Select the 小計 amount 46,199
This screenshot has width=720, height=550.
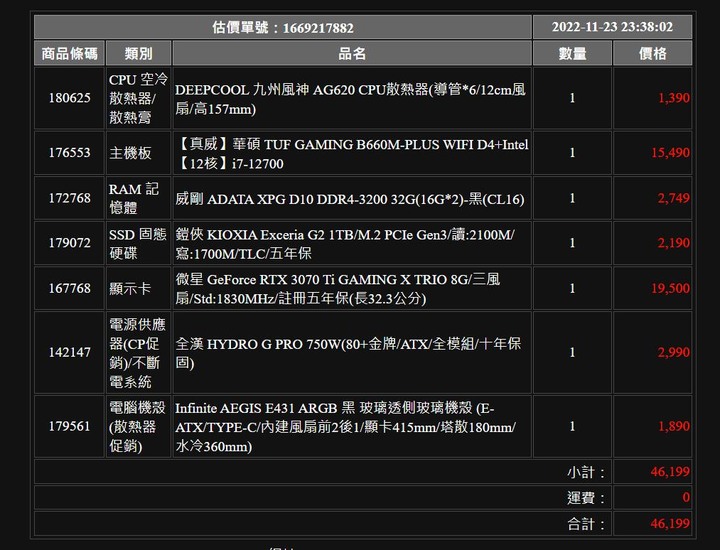pyautogui.click(x=670, y=471)
